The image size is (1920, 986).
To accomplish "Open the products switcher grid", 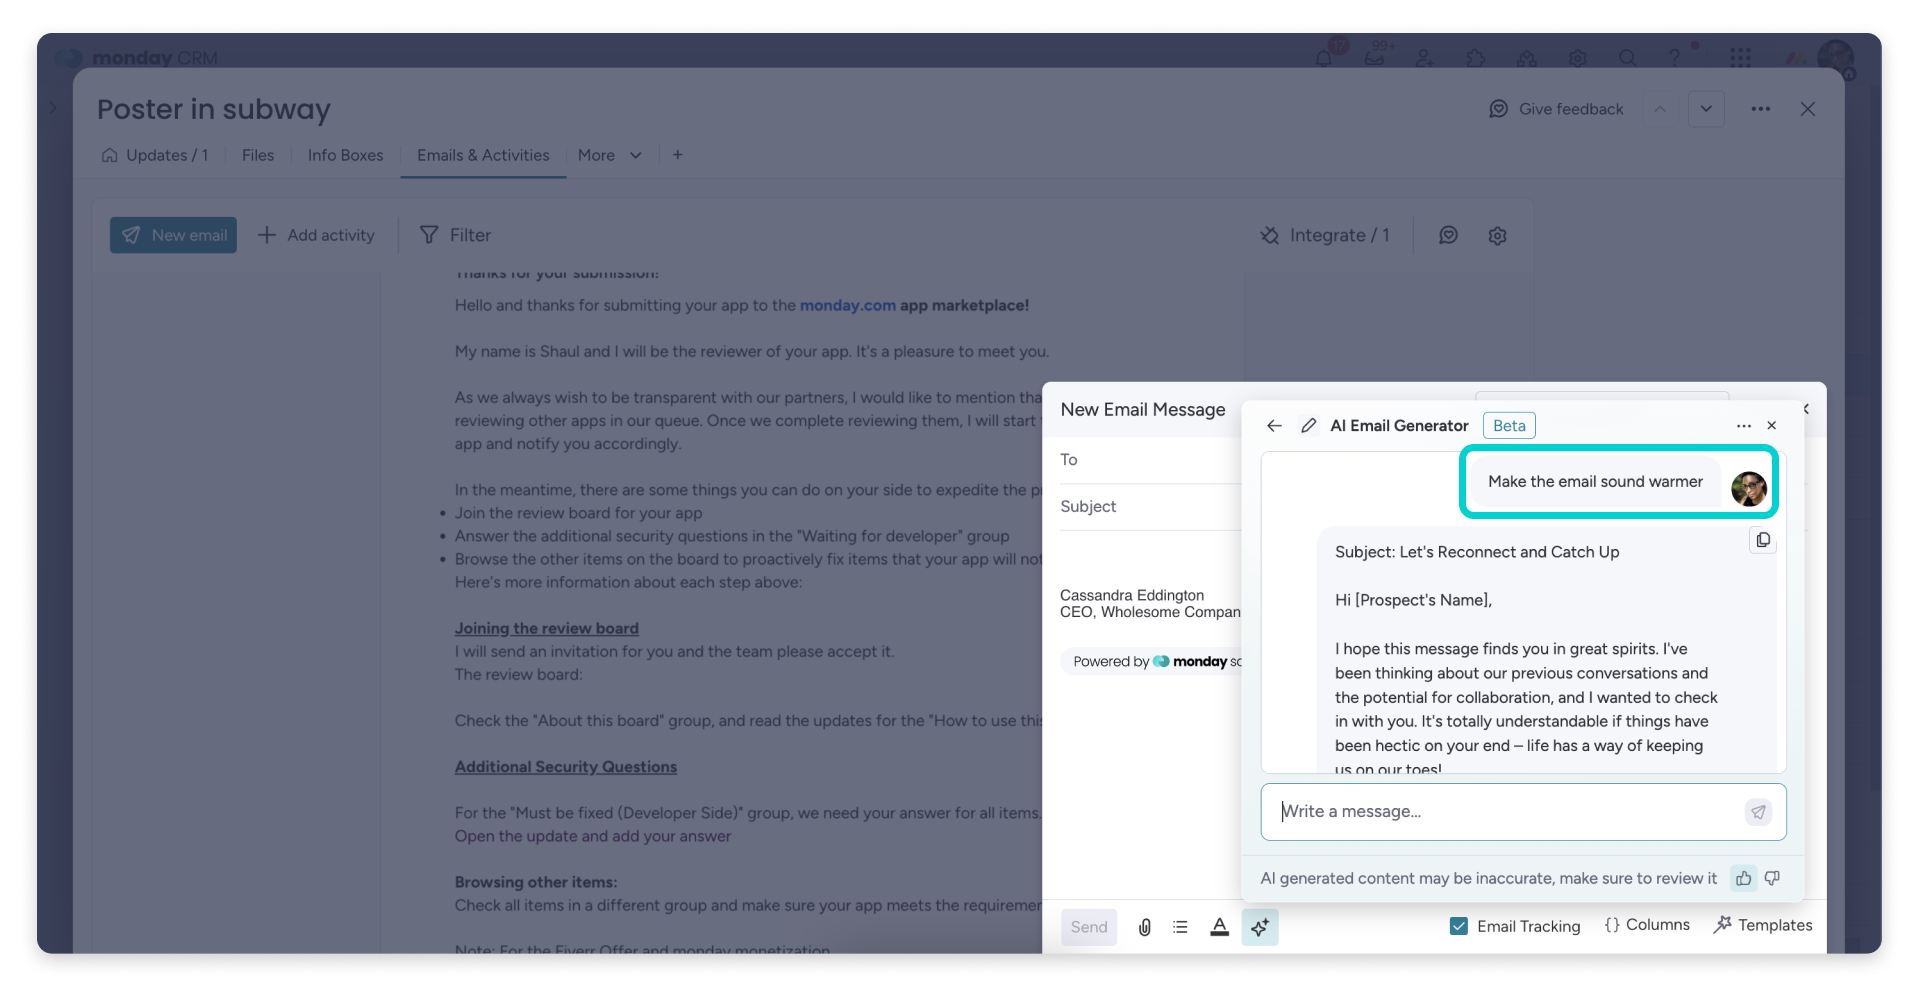I will pyautogui.click(x=1741, y=58).
